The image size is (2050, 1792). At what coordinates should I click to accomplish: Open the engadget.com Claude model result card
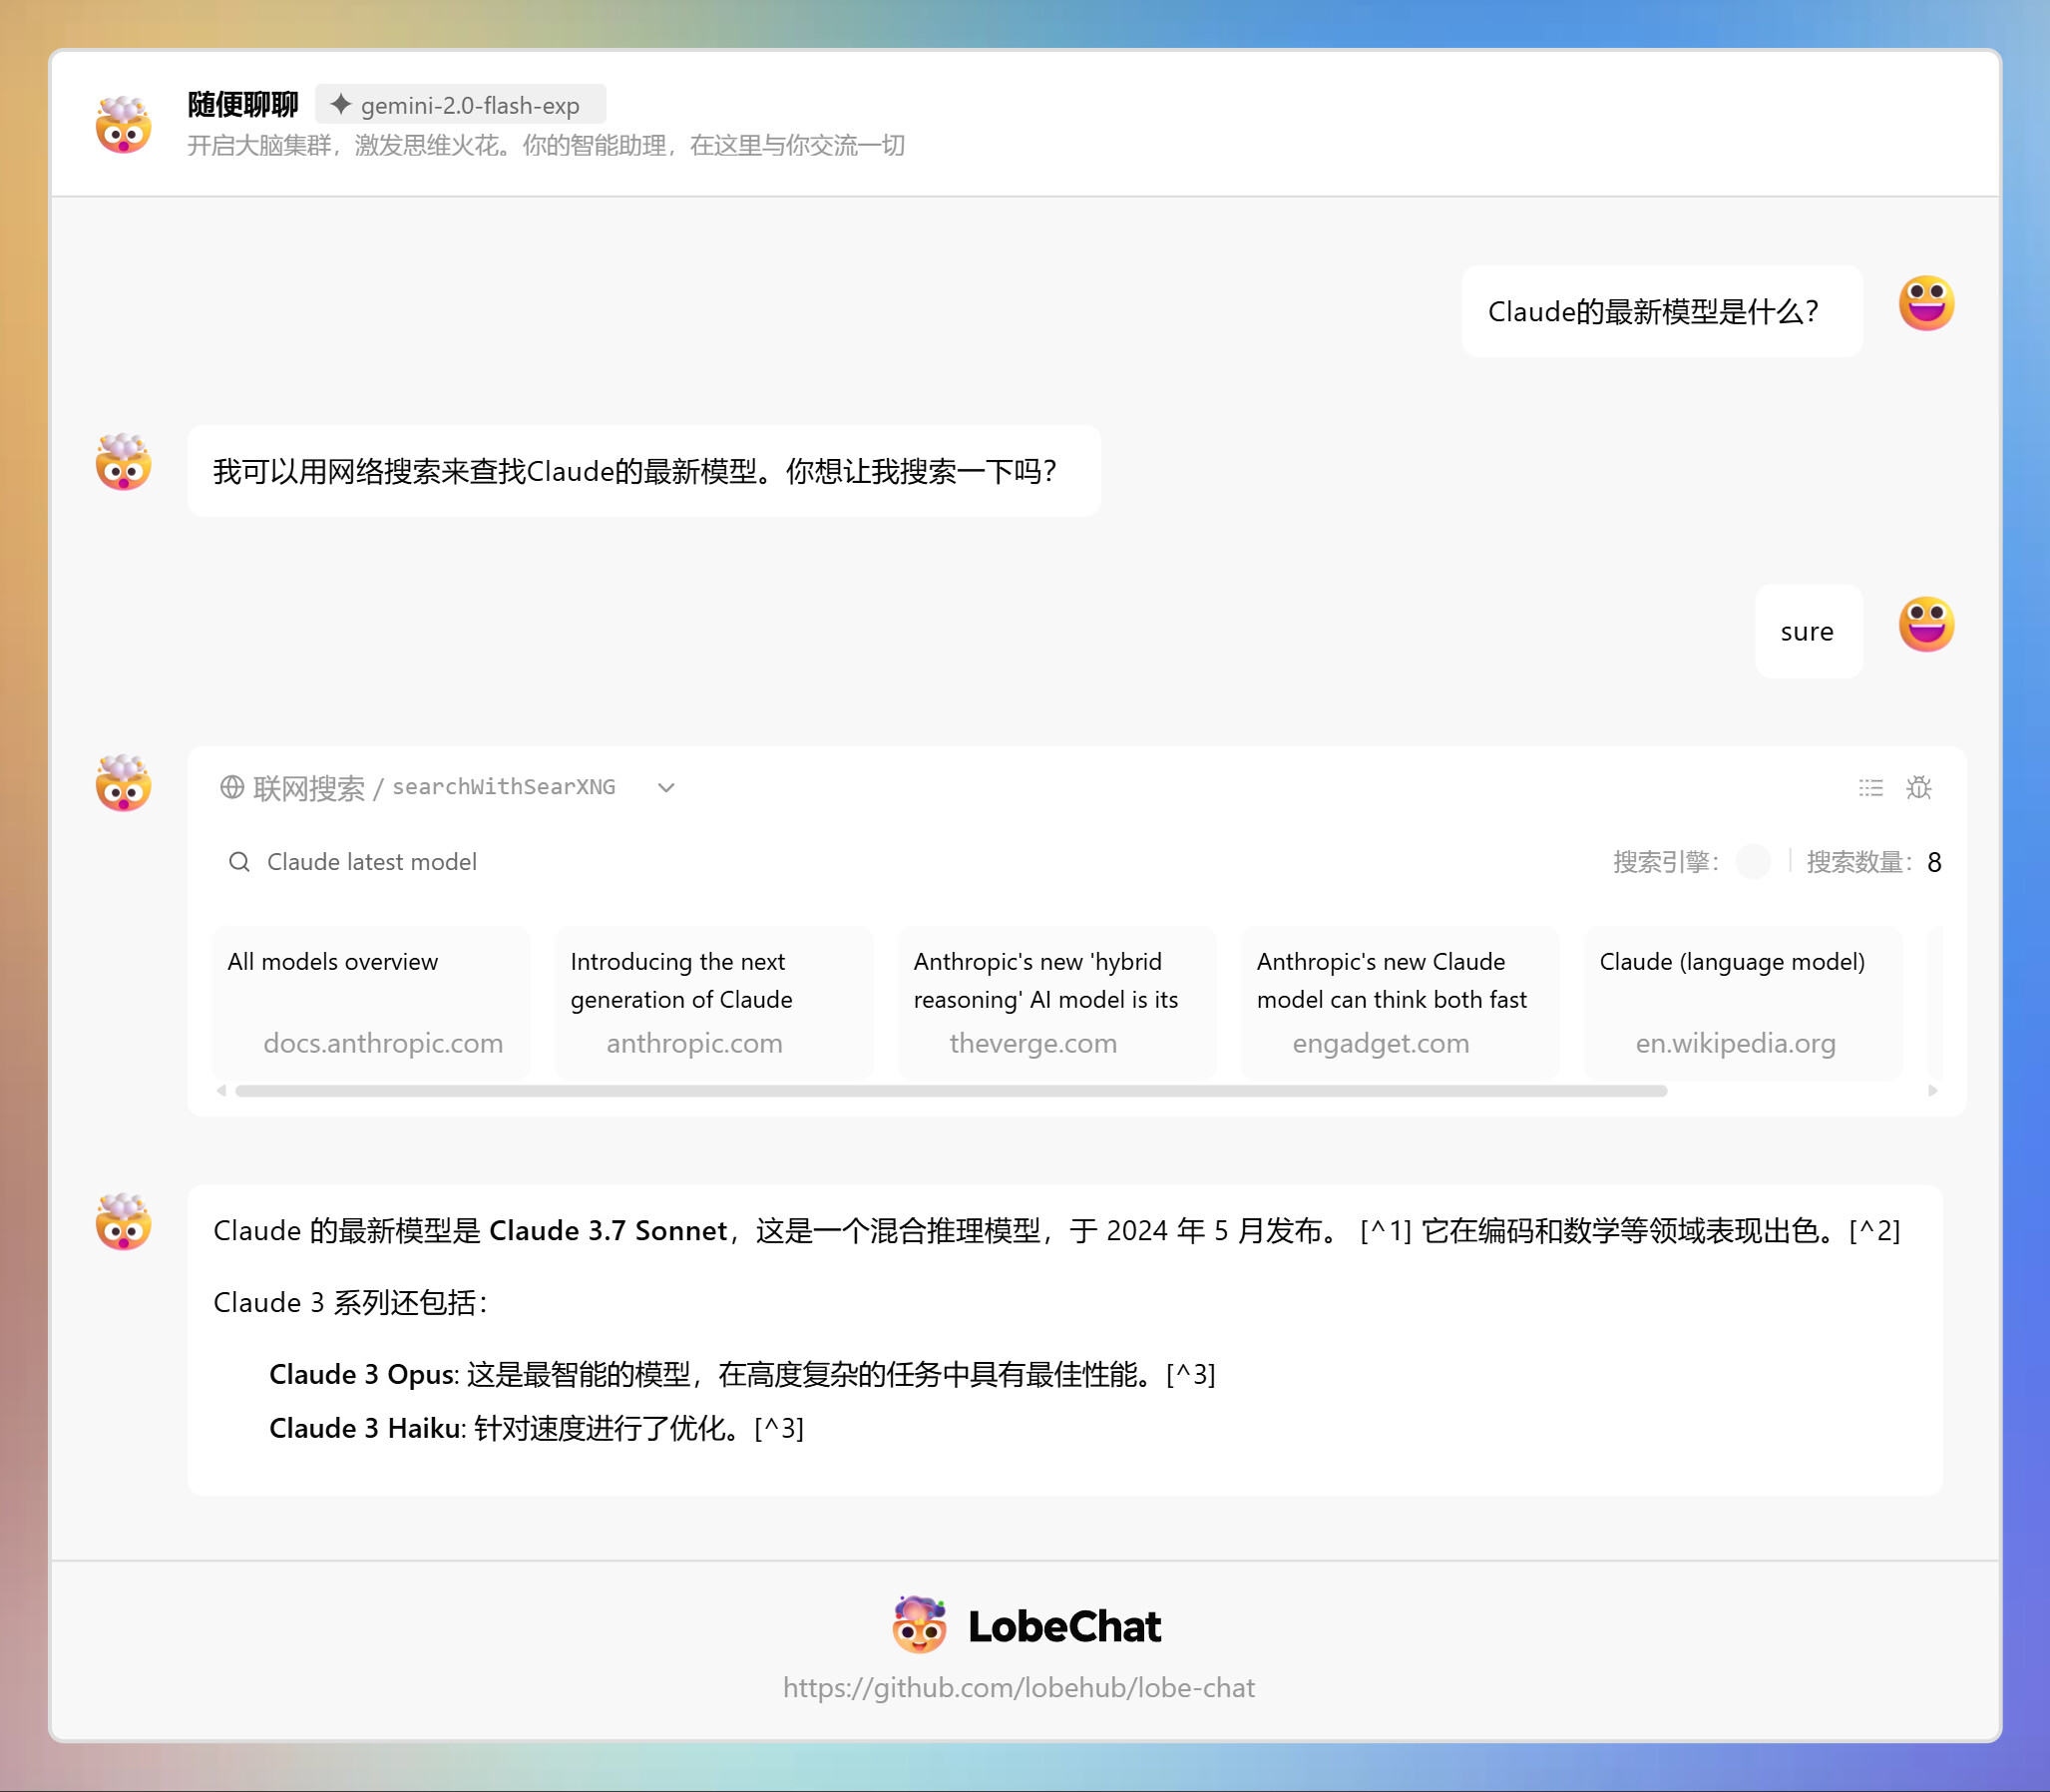pyautogui.click(x=1400, y=1002)
